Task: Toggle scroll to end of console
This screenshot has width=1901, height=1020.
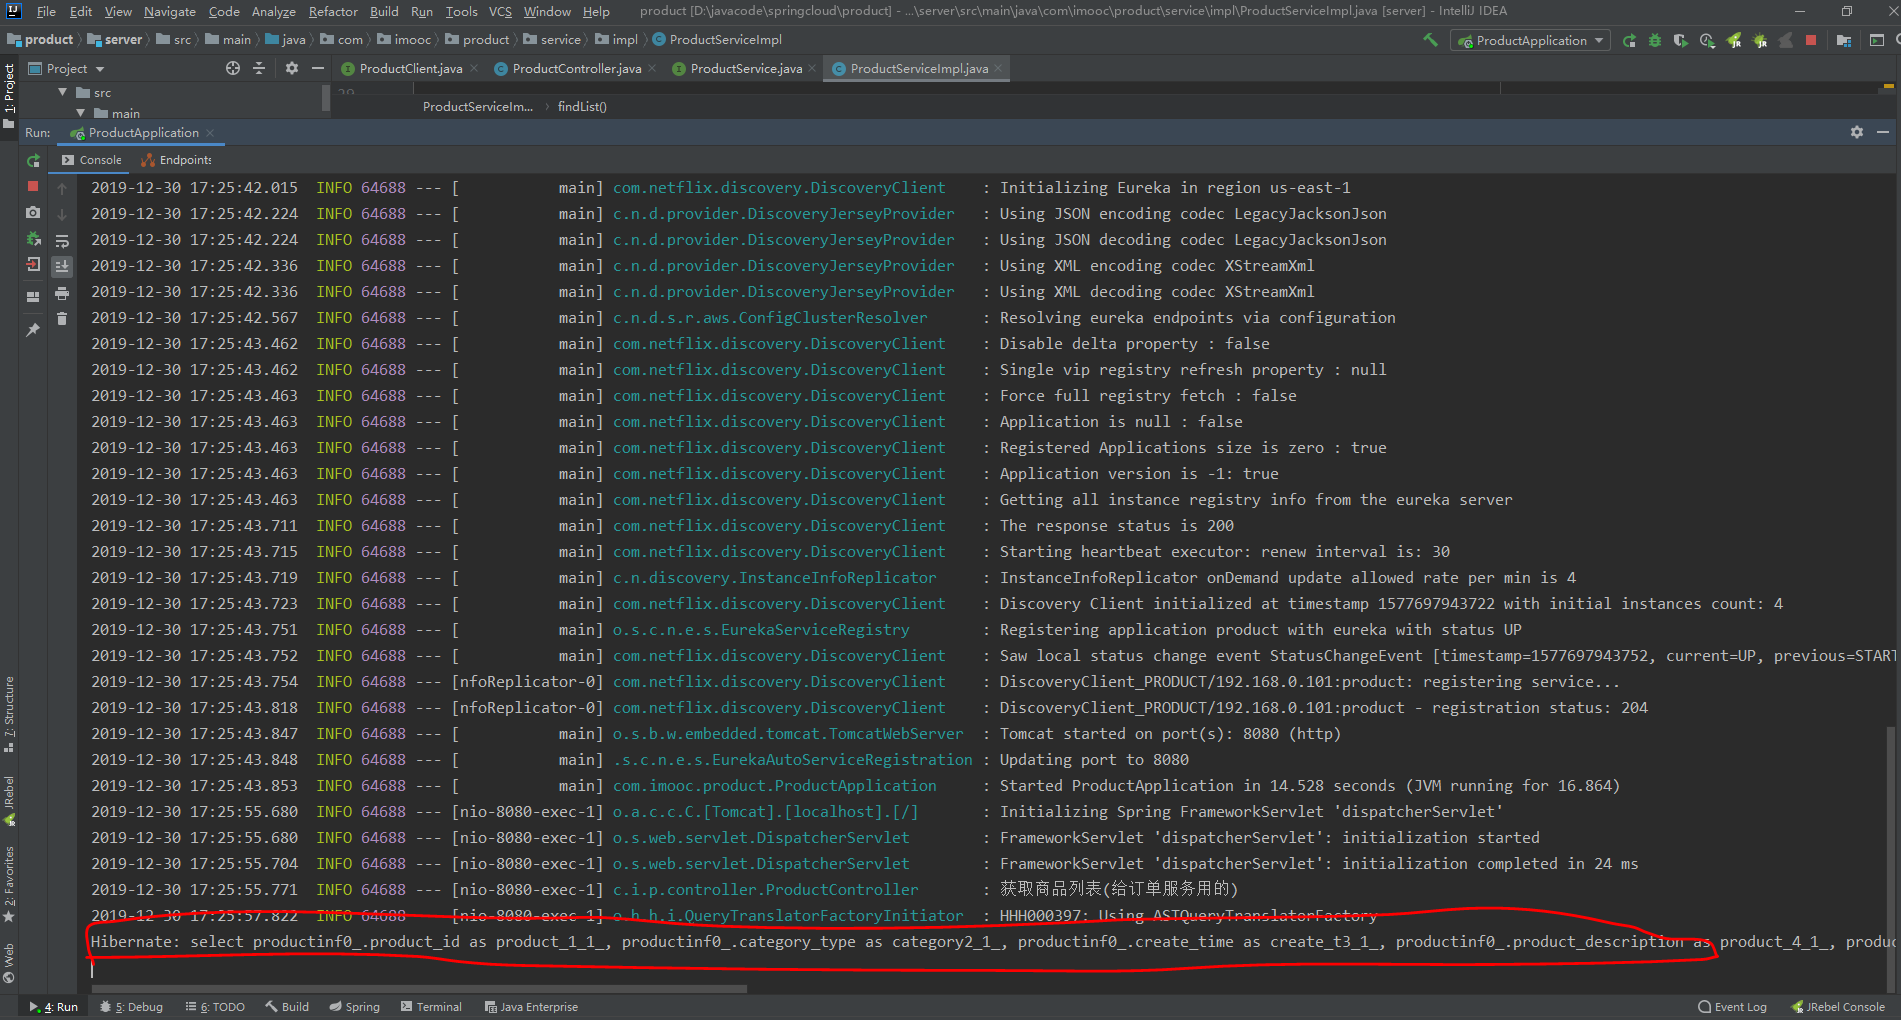Action: coord(62,267)
